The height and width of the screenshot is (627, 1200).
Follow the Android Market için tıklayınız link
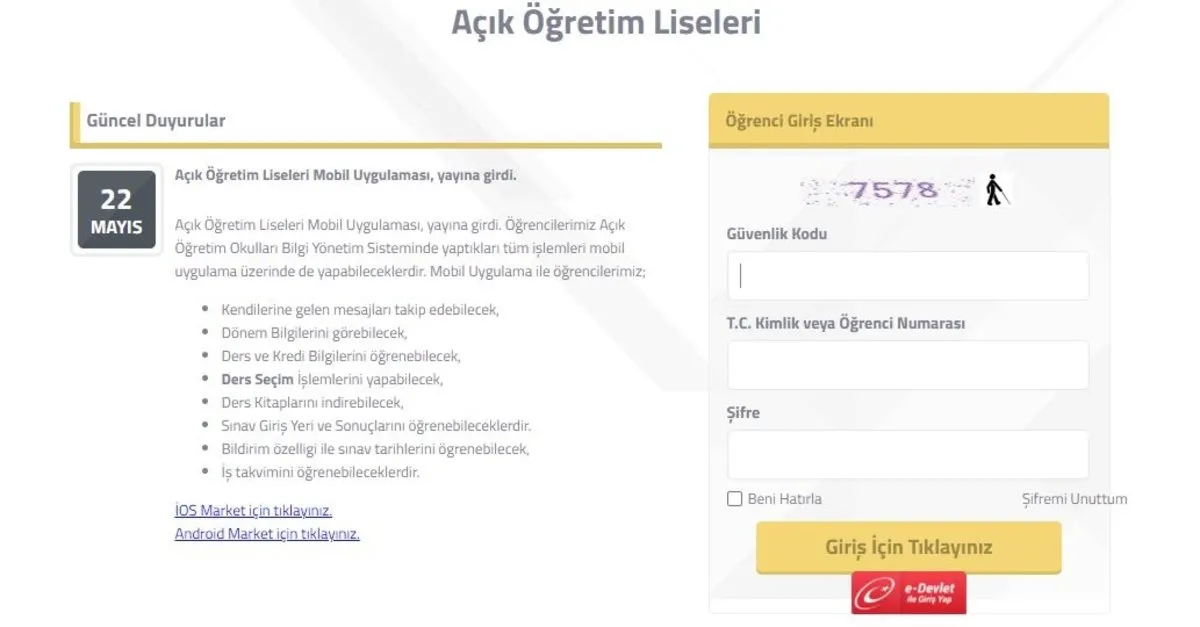tap(267, 534)
